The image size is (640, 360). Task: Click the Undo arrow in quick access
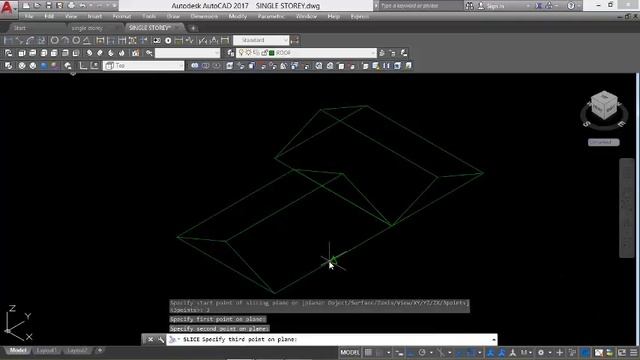click(x=82, y=6)
